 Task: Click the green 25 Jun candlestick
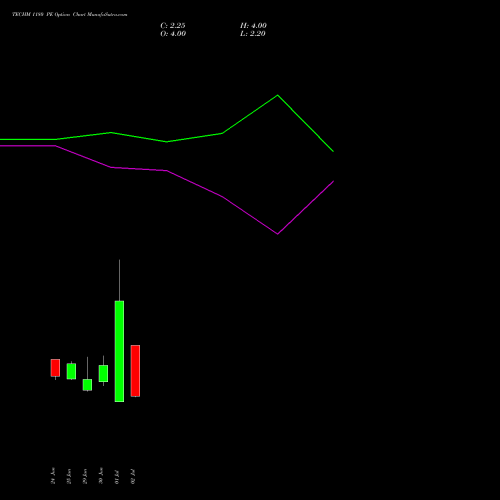point(71,371)
